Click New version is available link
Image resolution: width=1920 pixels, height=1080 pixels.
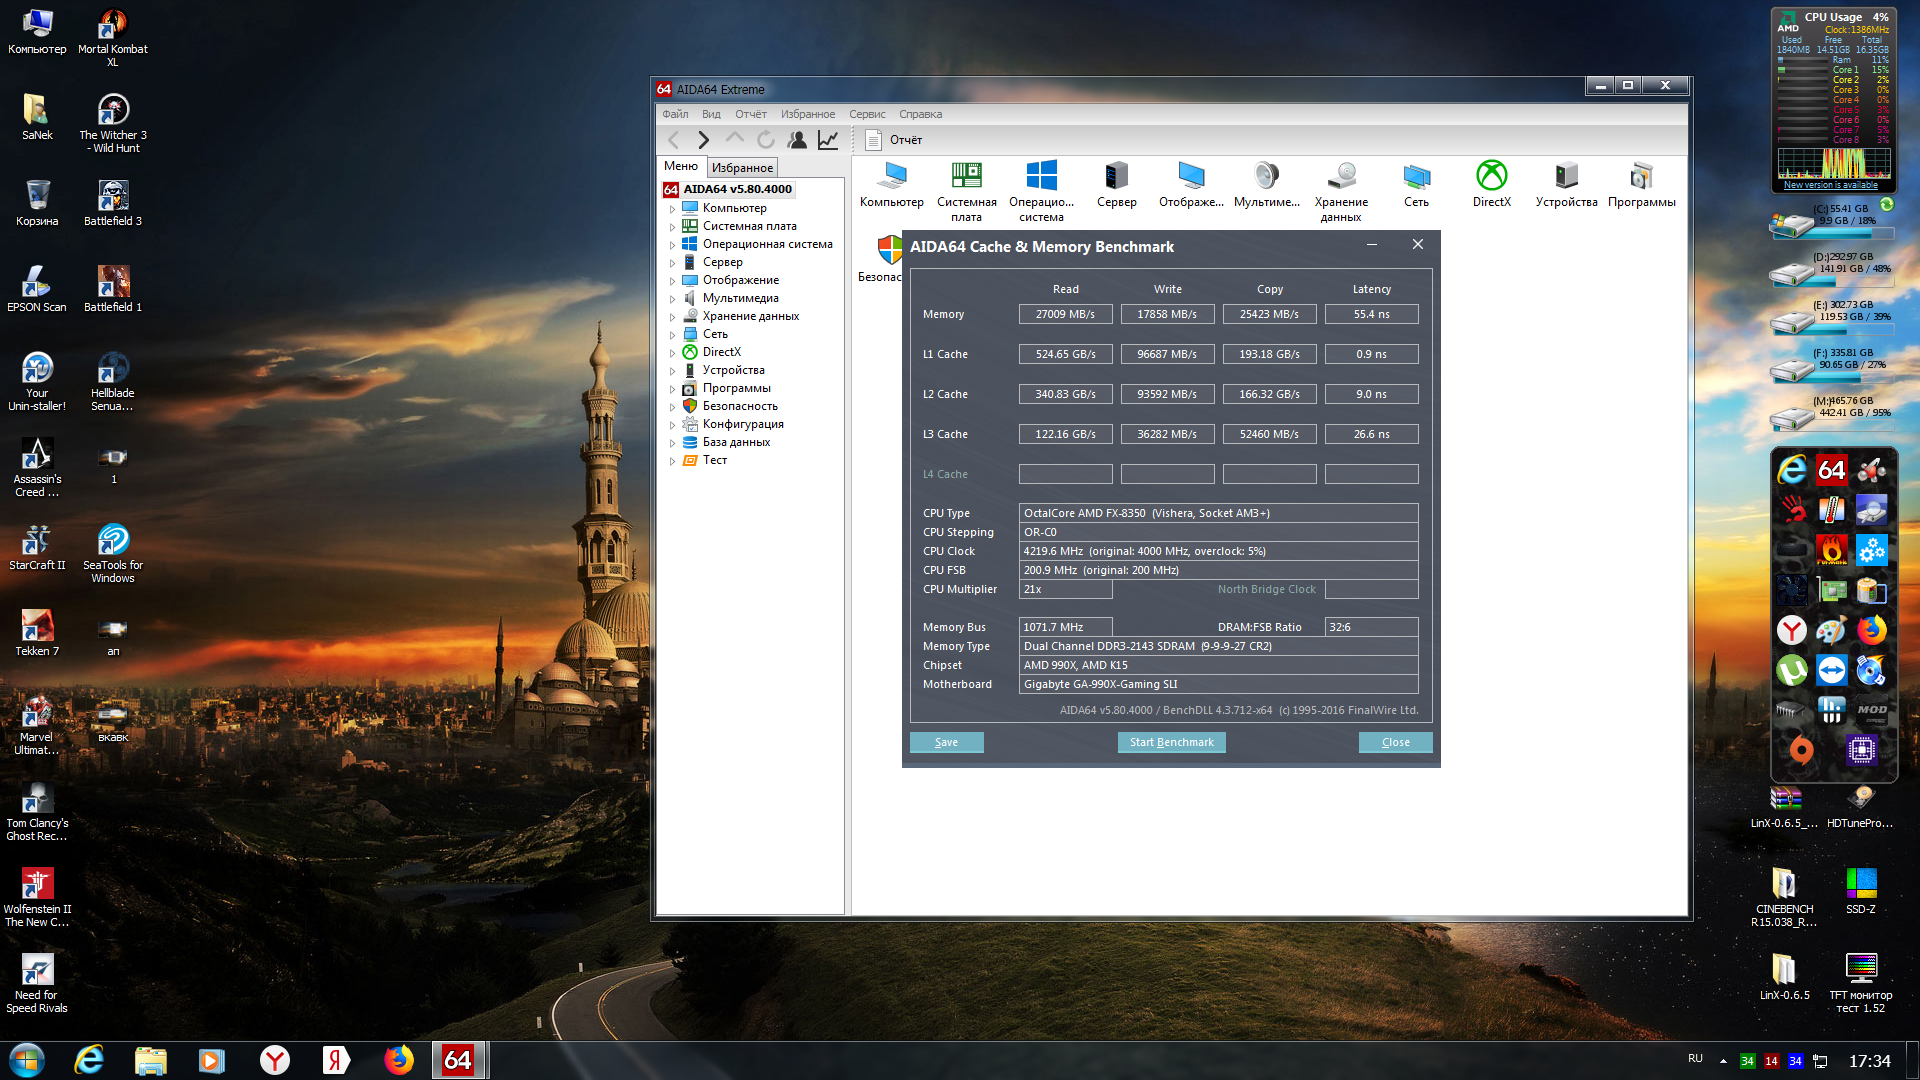[x=1830, y=185]
